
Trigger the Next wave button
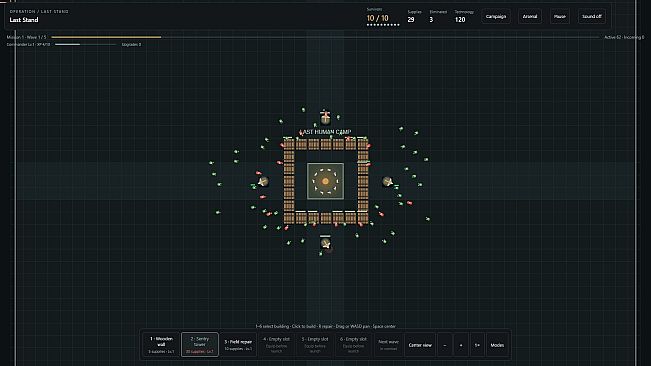(388, 345)
